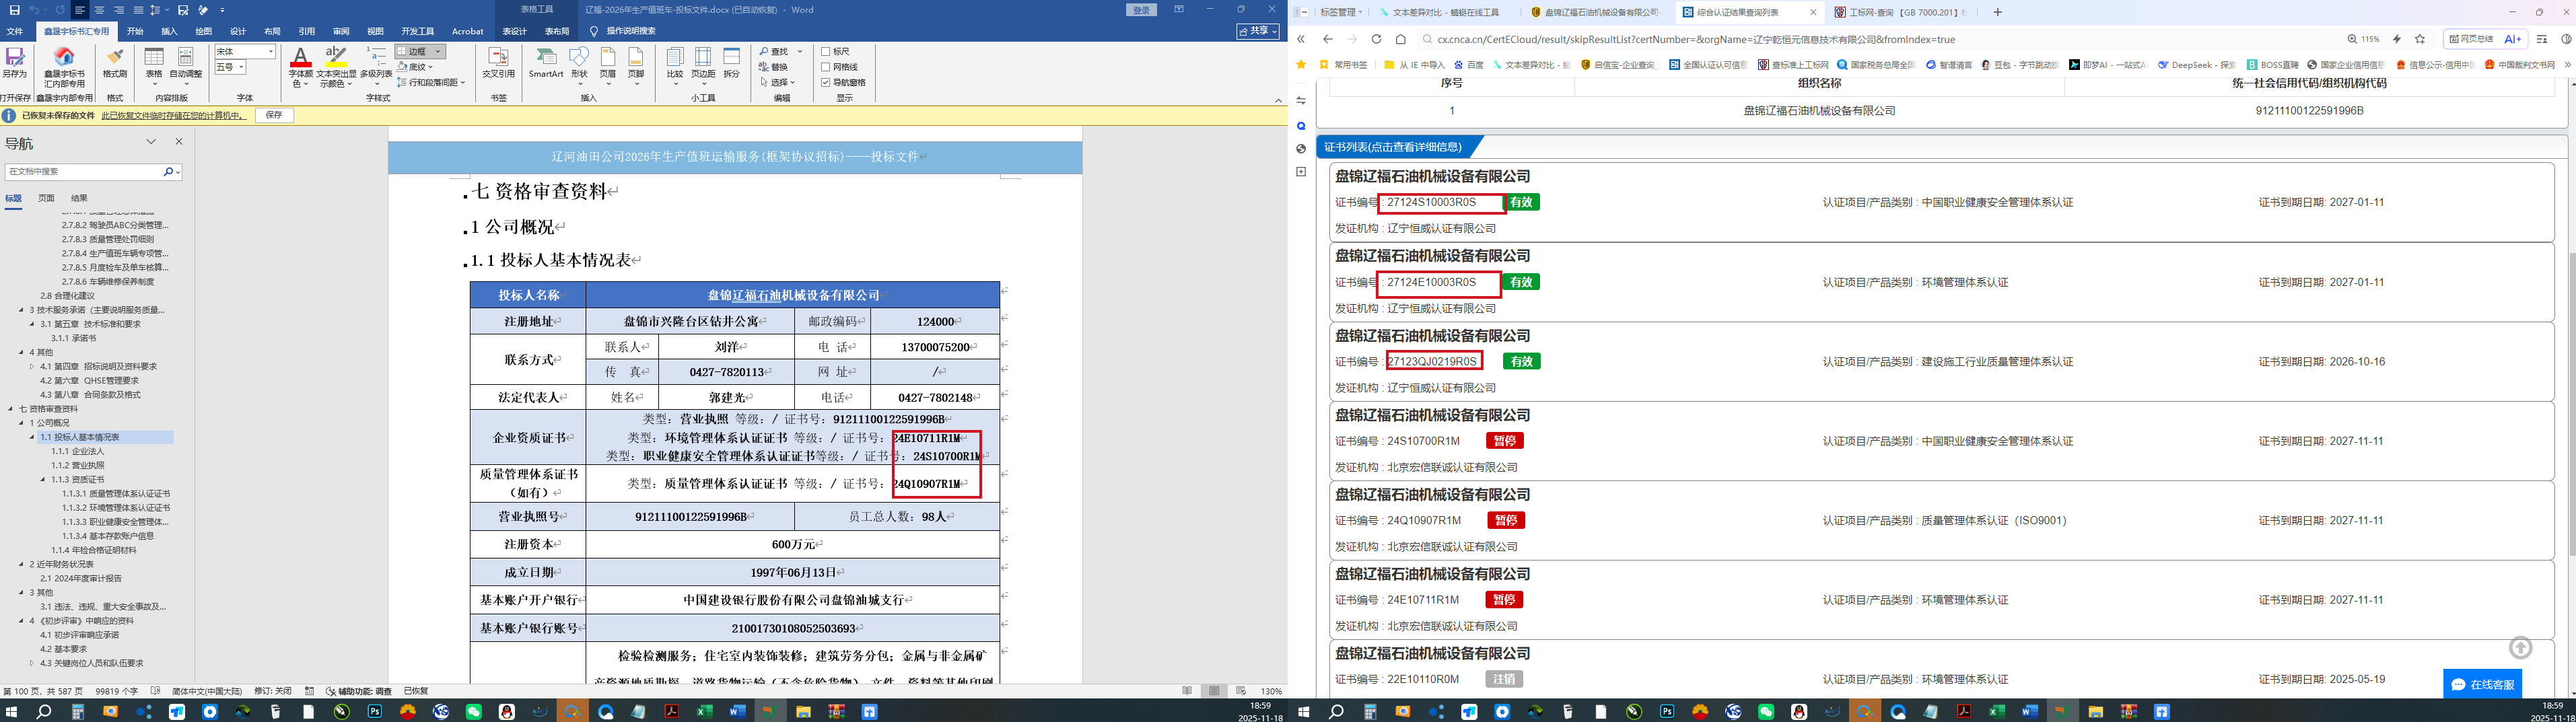The width and height of the screenshot is (2576, 722).
Task: Click the Windows Start button on left taskbar
Action: point(12,712)
